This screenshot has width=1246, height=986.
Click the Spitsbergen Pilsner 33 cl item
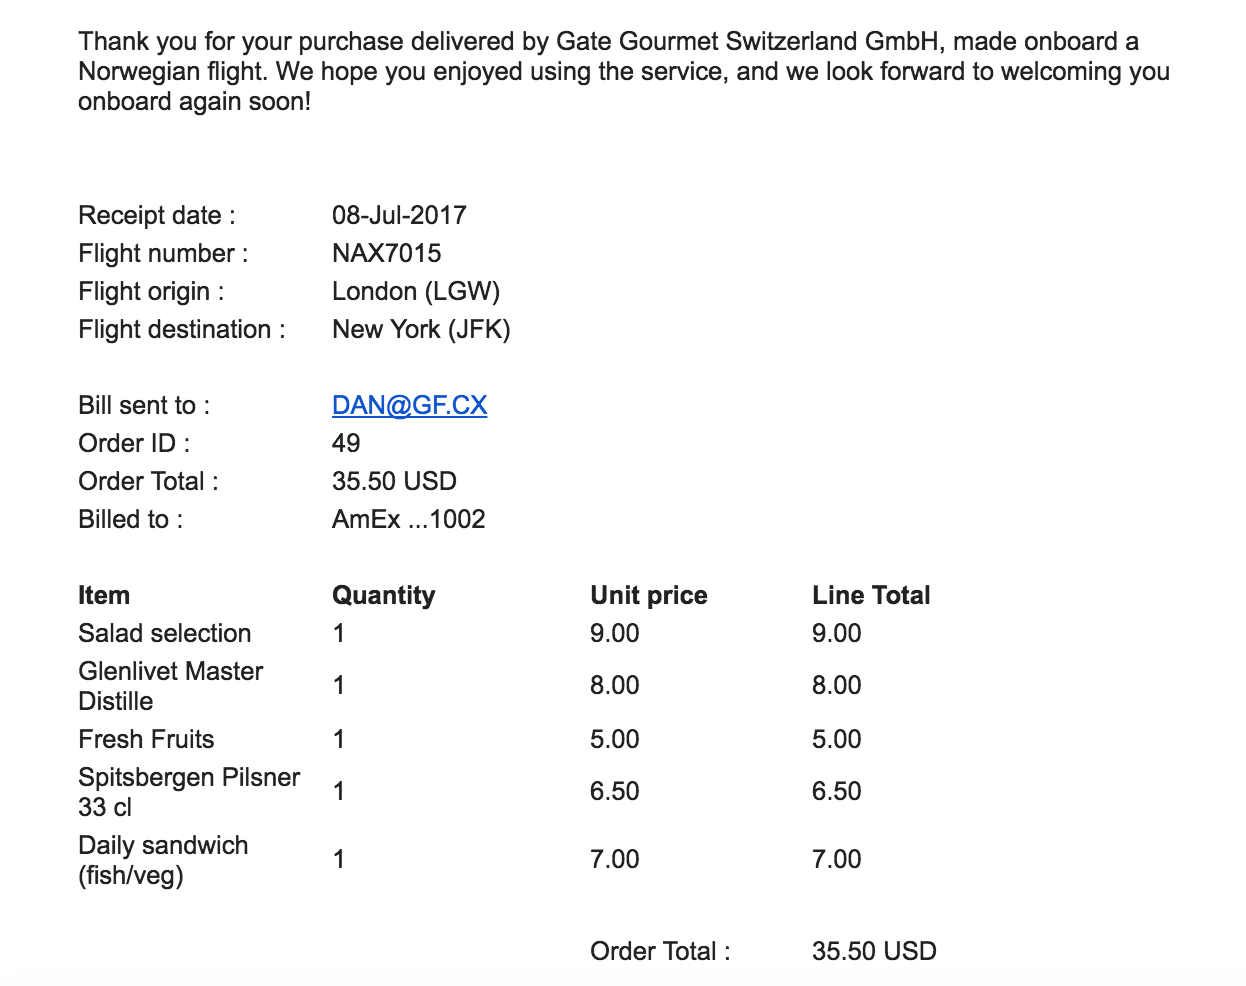(189, 792)
